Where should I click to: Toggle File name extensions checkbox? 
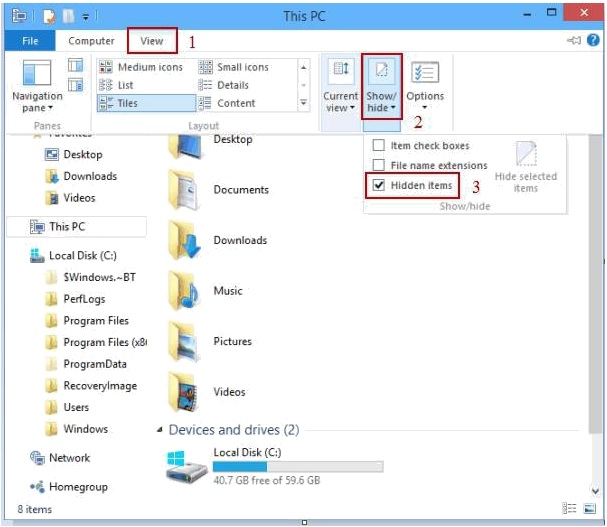pyautogui.click(x=379, y=165)
